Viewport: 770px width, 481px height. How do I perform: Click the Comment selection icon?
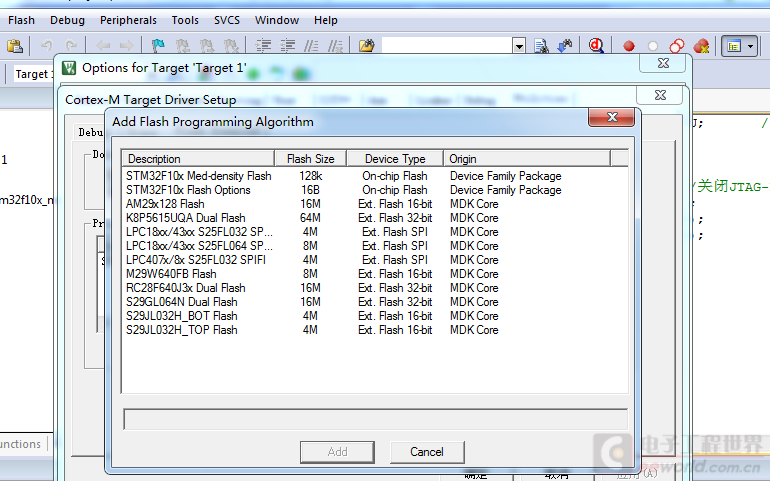point(311,46)
